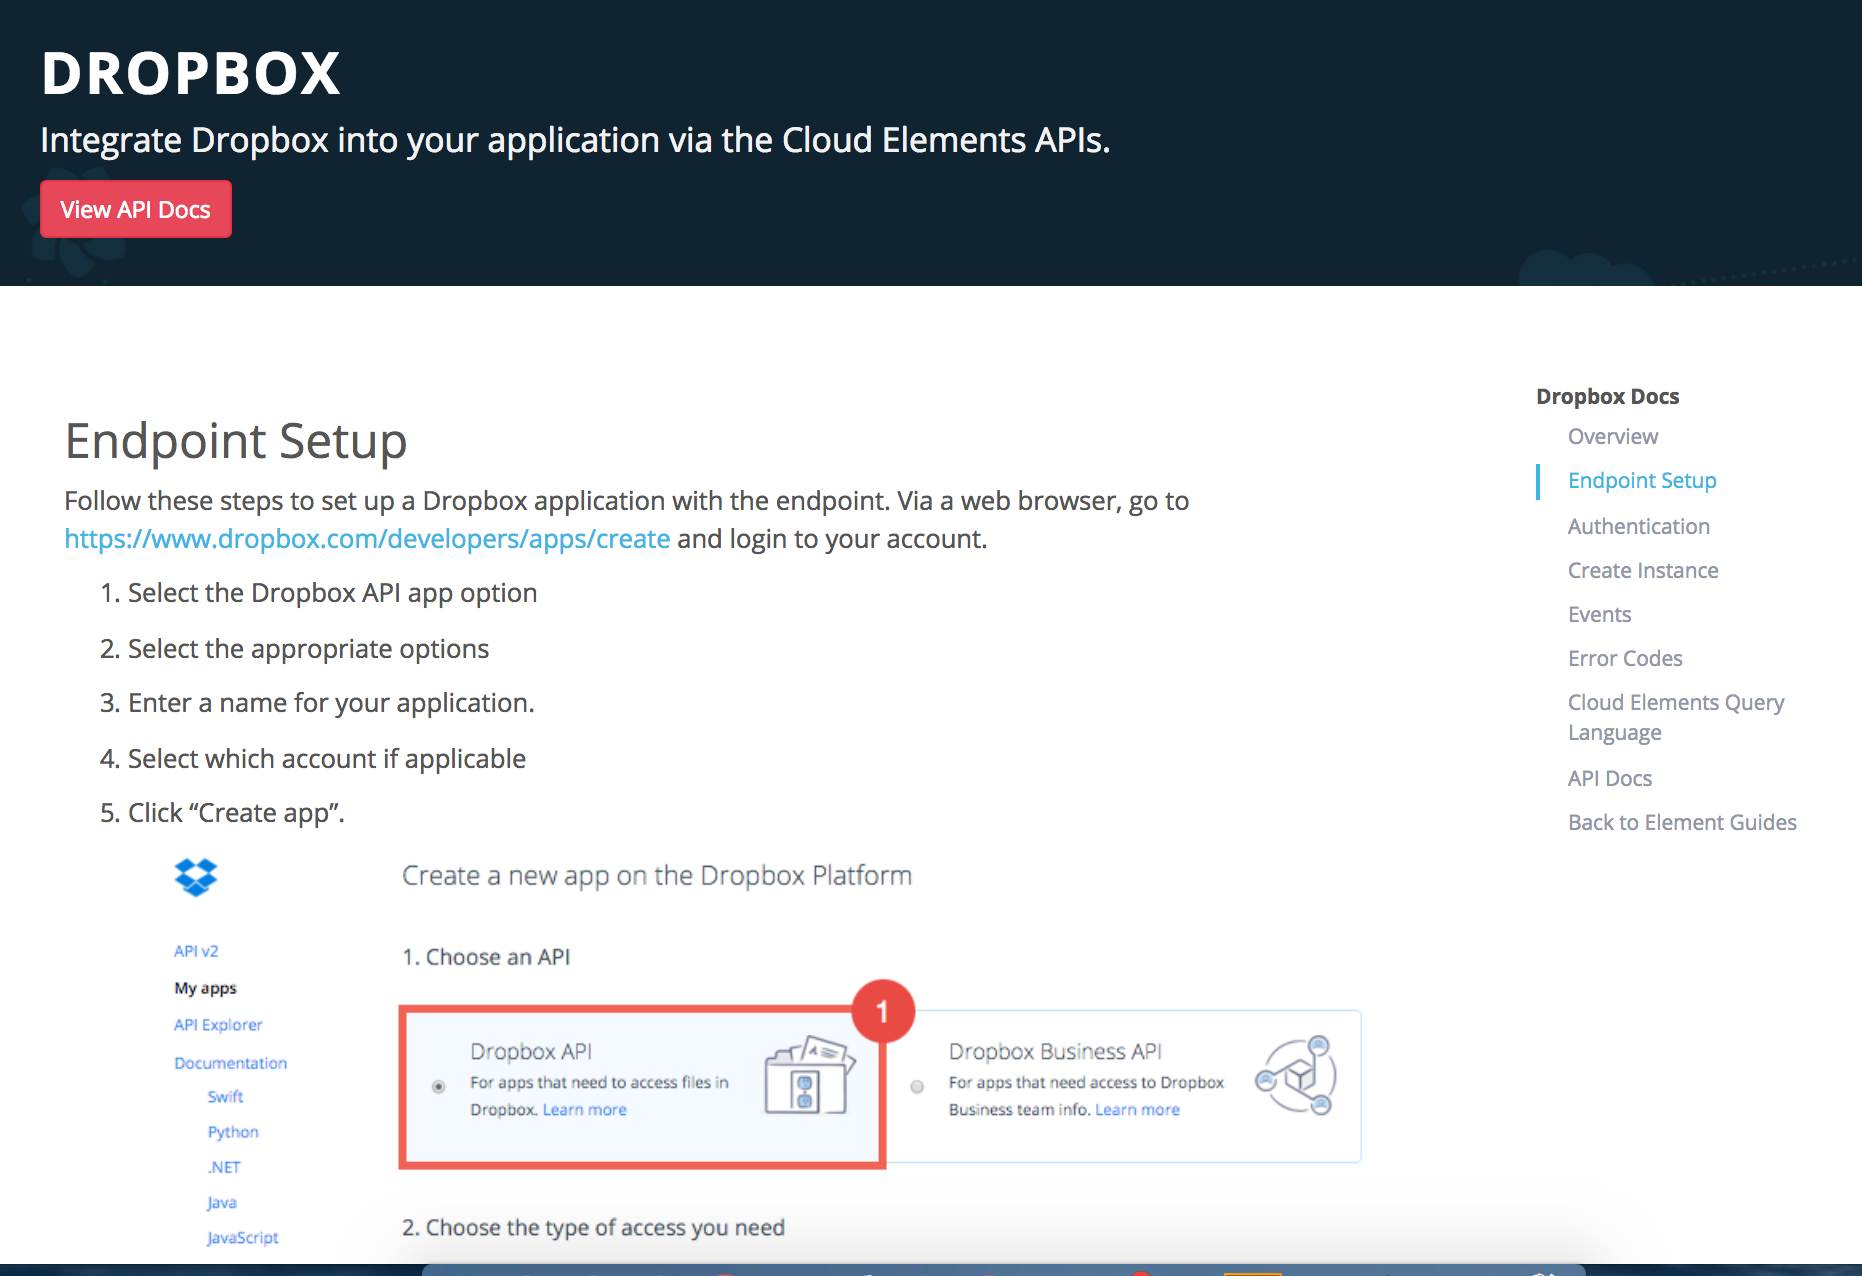This screenshot has width=1862, height=1276.
Task: Click 'Create a new app on the Dropbox Platform' heading
Action: click(657, 876)
